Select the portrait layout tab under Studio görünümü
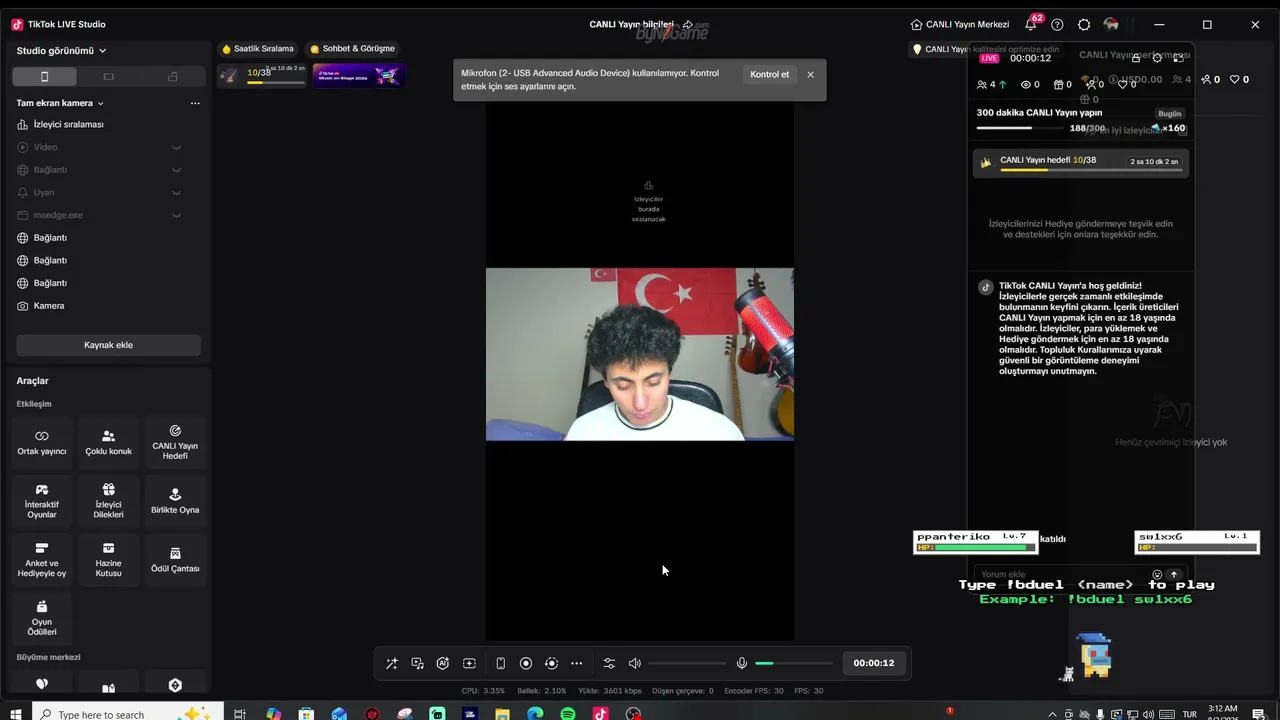 coord(44,77)
